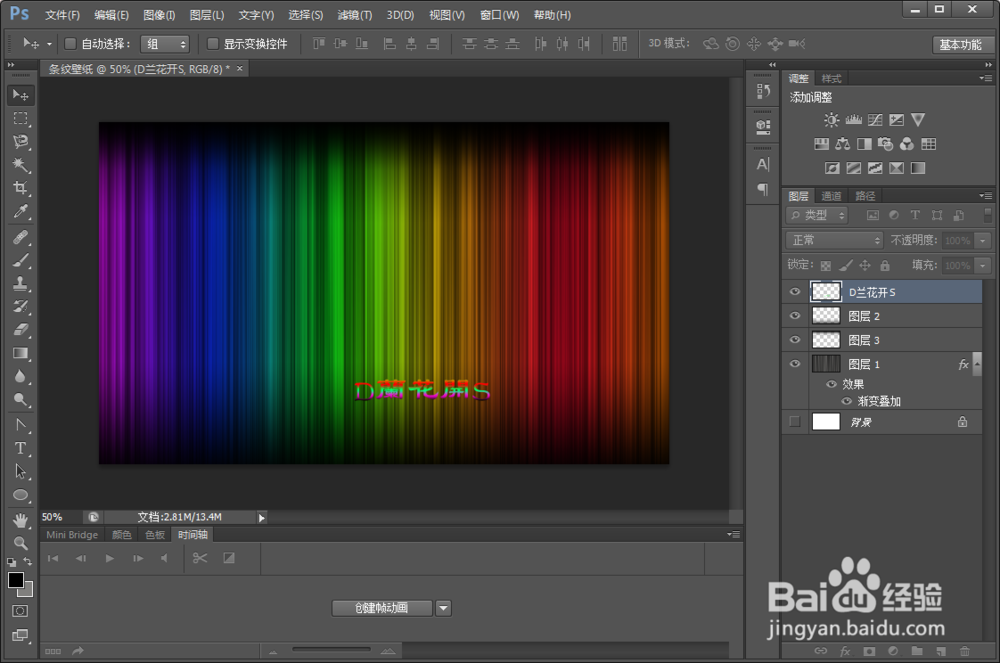Select the Hand tool
This screenshot has height=663, width=1000.
pos(20,520)
